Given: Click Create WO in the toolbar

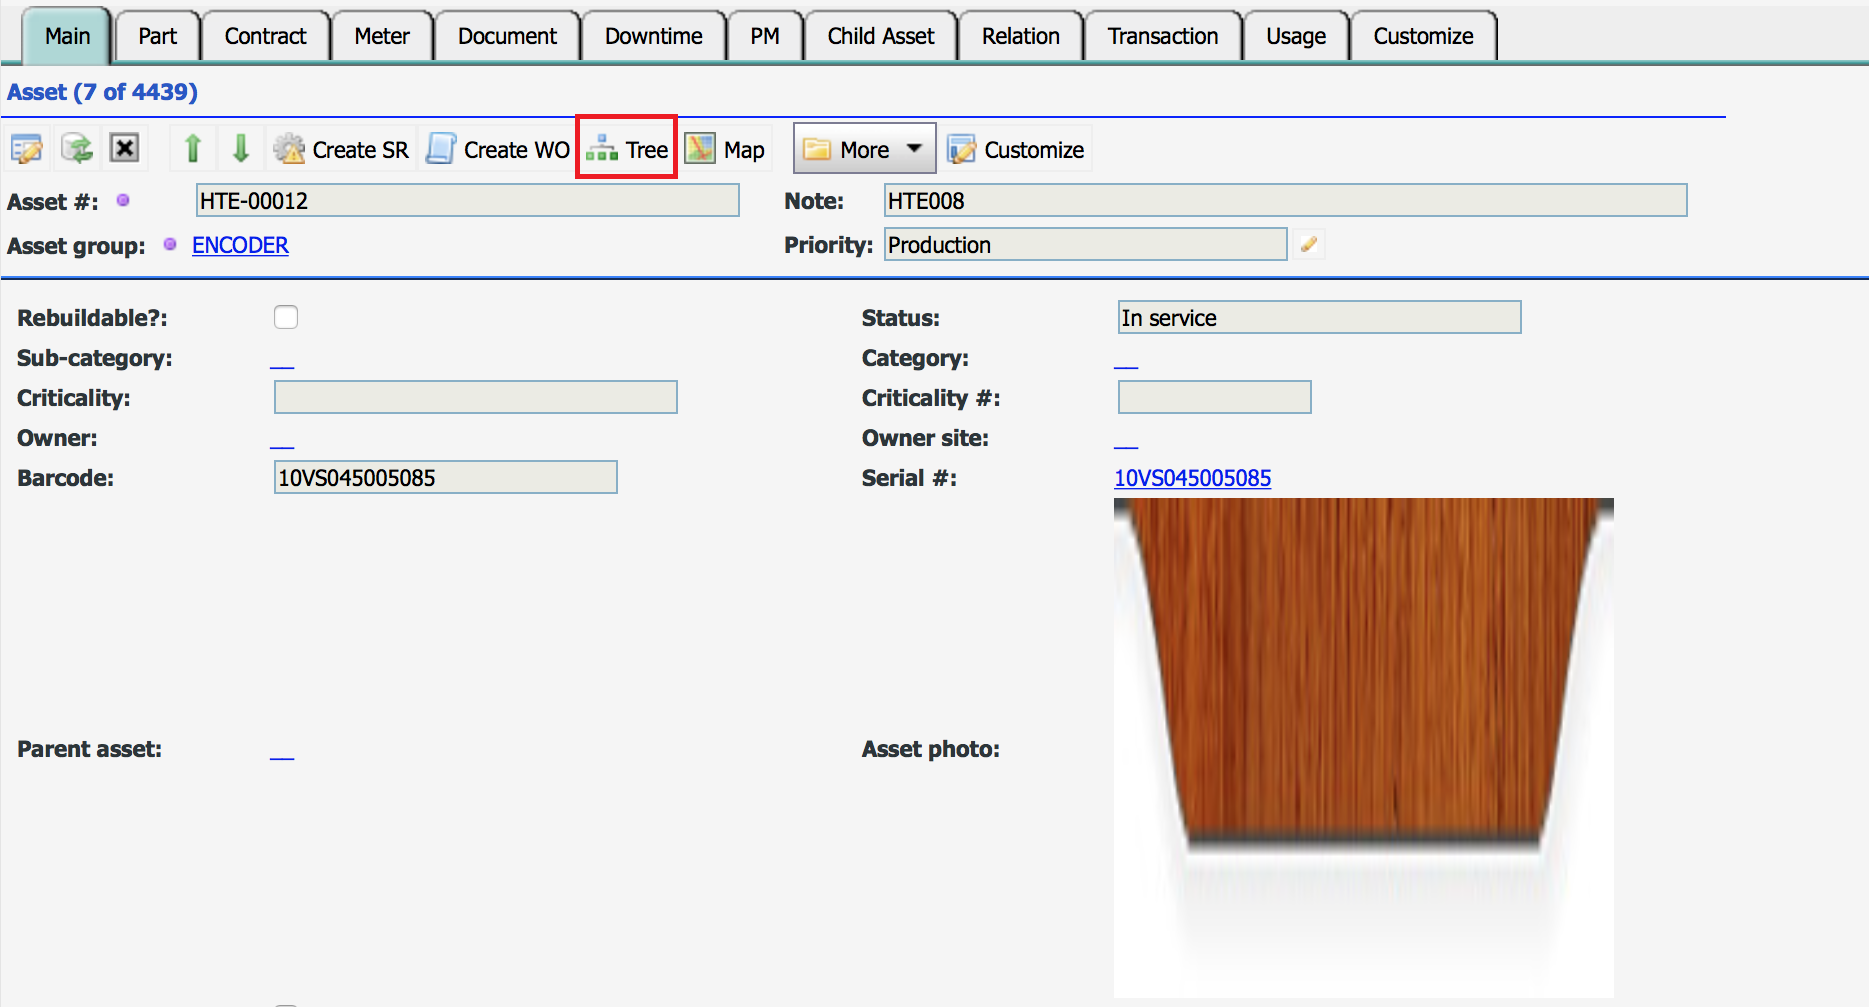Looking at the screenshot, I should coord(498,149).
